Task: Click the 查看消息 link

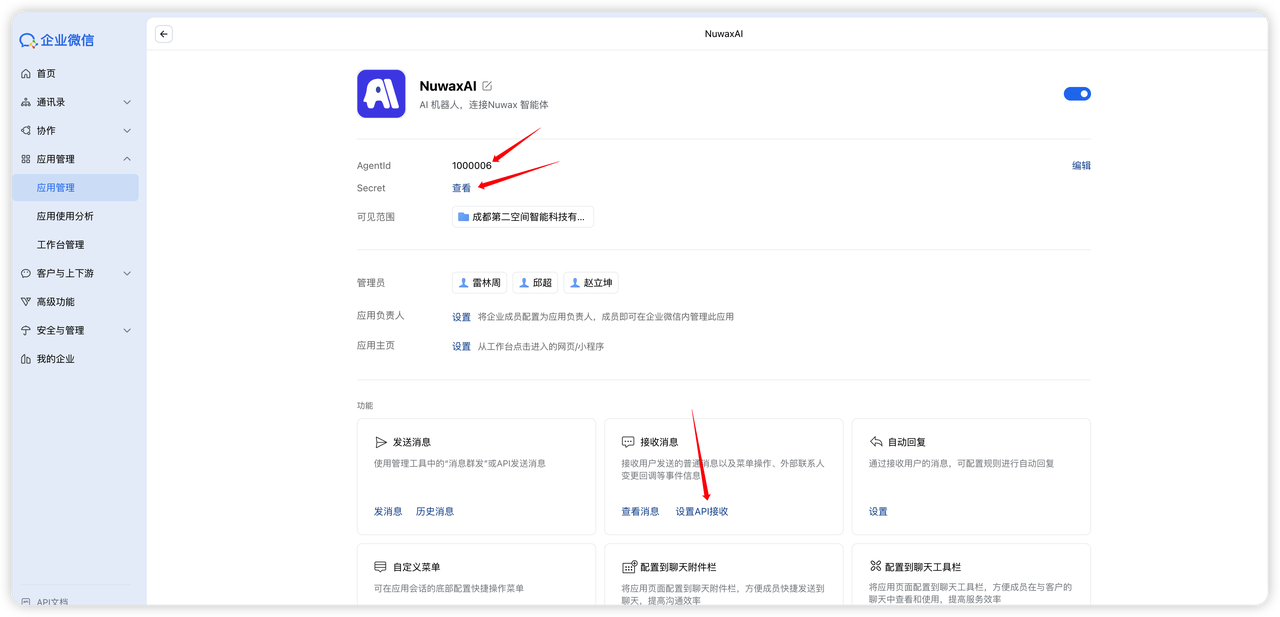Action: point(640,512)
